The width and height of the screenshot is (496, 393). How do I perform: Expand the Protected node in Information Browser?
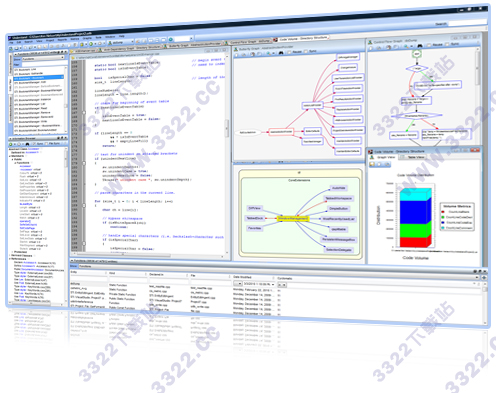(13, 252)
